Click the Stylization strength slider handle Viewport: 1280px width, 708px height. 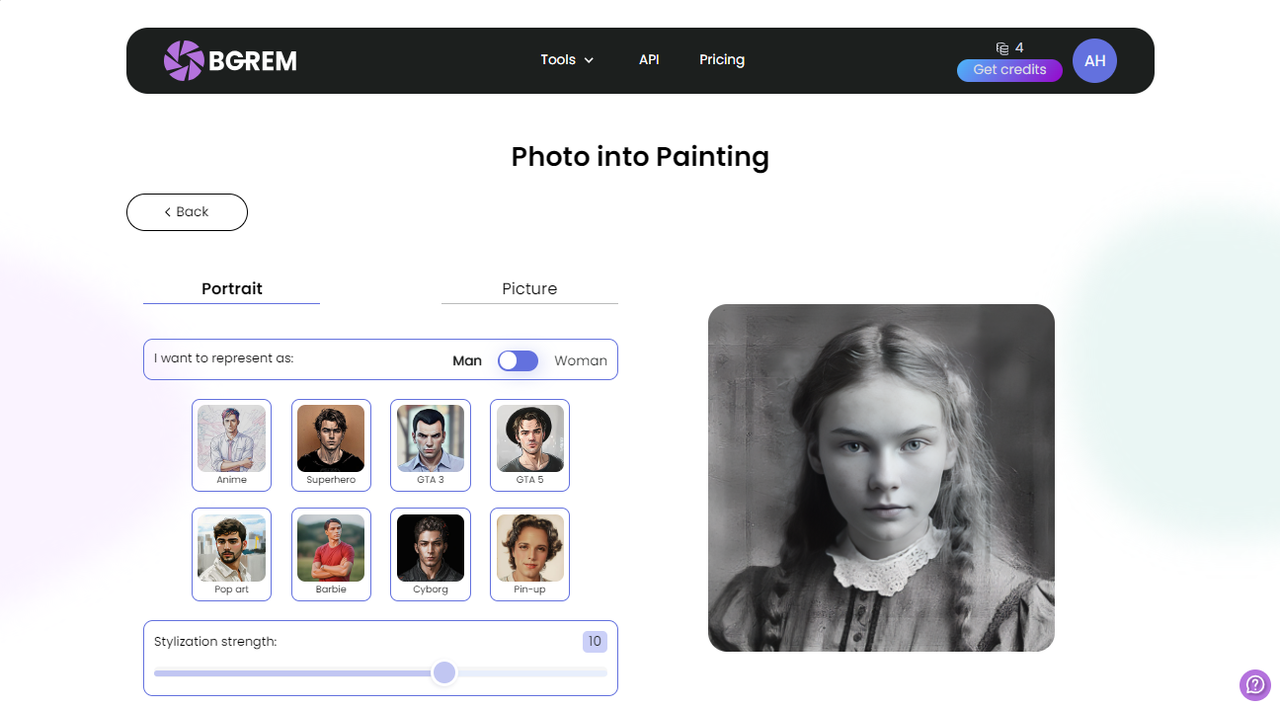click(x=445, y=673)
